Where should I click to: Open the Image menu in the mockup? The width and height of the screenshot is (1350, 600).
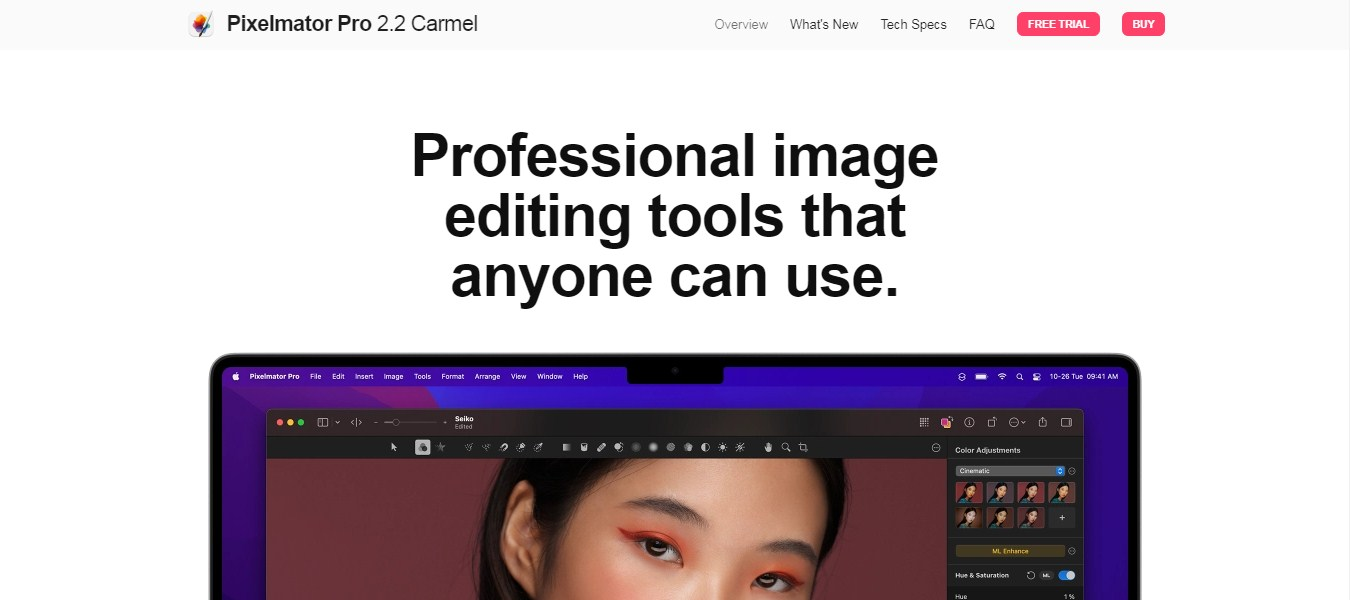pyautogui.click(x=394, y=377)
